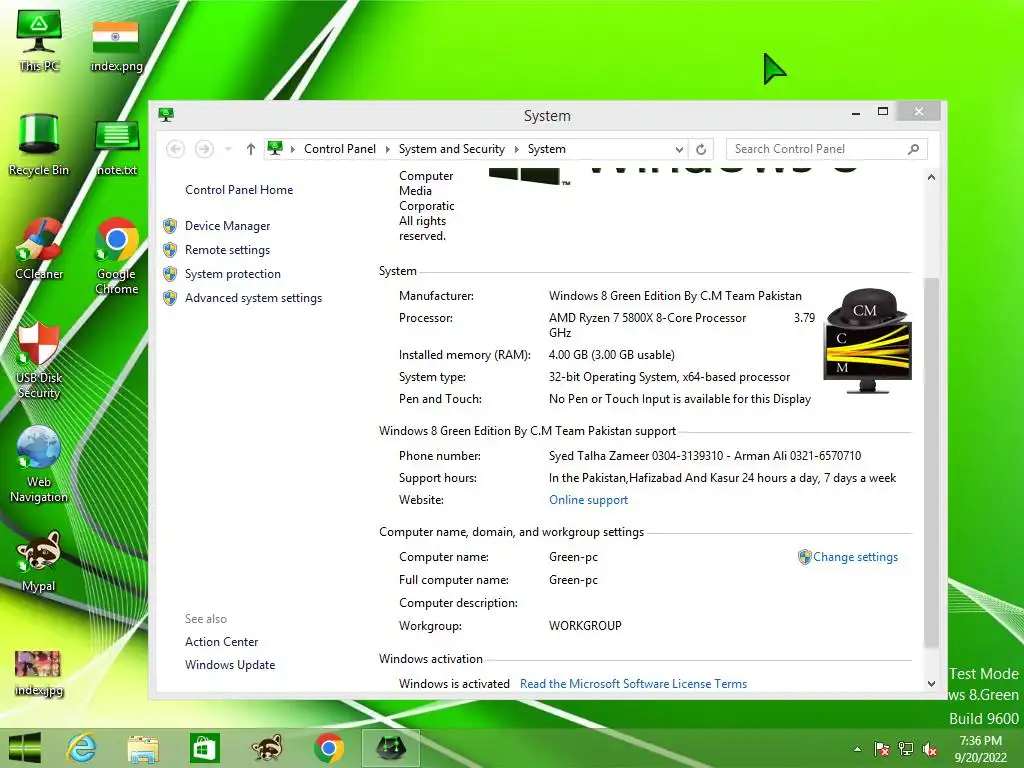1024x768 pixels.
Task: Open Remote settings link
Action: [227, 249]
